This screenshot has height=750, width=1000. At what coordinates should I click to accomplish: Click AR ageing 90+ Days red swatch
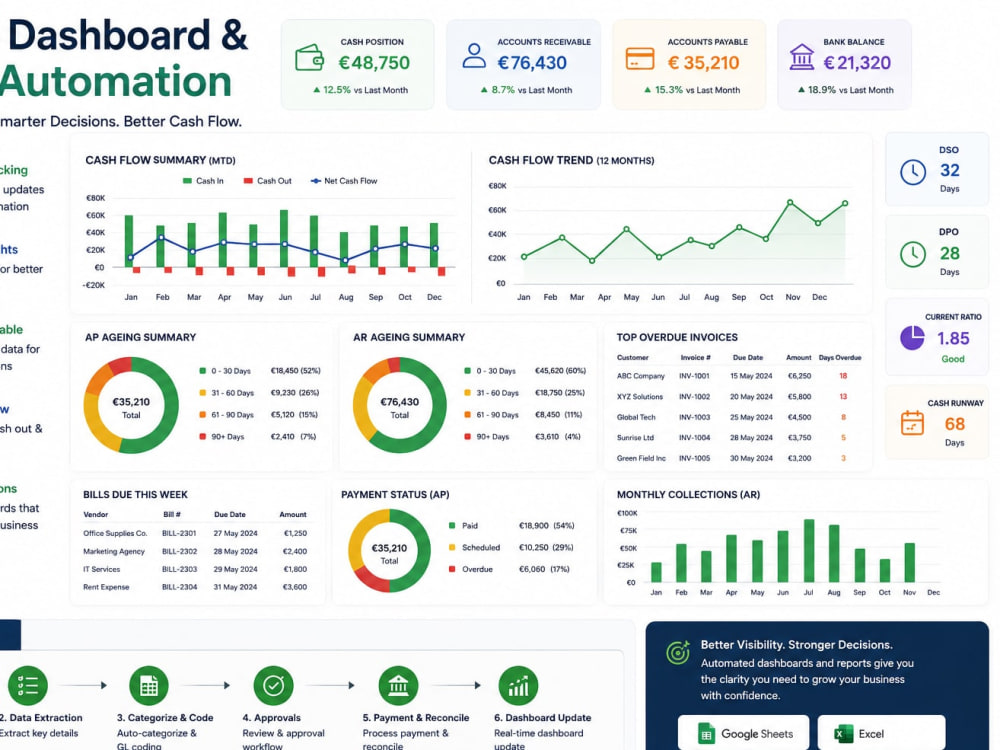tap(467, 437)
